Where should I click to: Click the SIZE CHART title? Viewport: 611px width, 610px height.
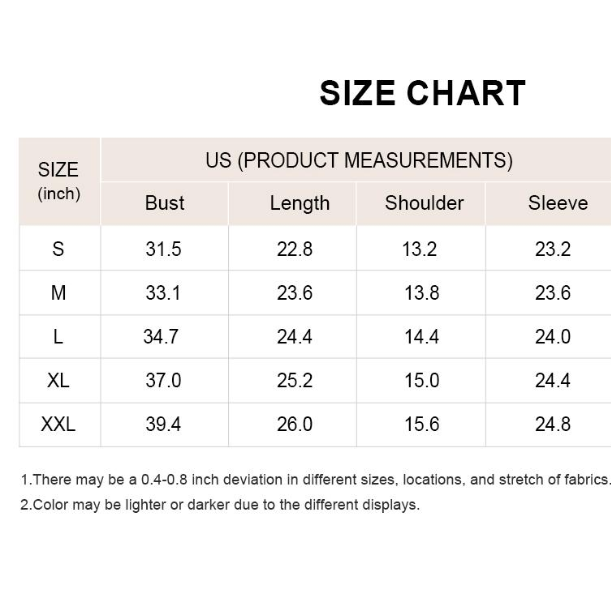[x=422, y=93]
